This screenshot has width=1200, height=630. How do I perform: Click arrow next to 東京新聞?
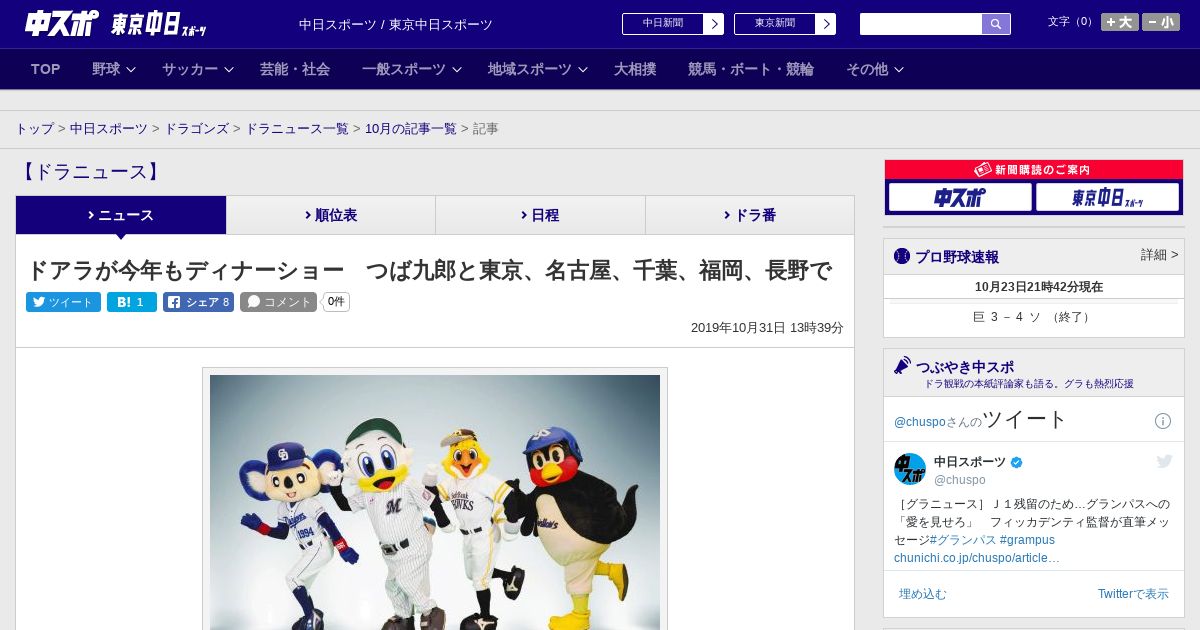coord(826,24)
